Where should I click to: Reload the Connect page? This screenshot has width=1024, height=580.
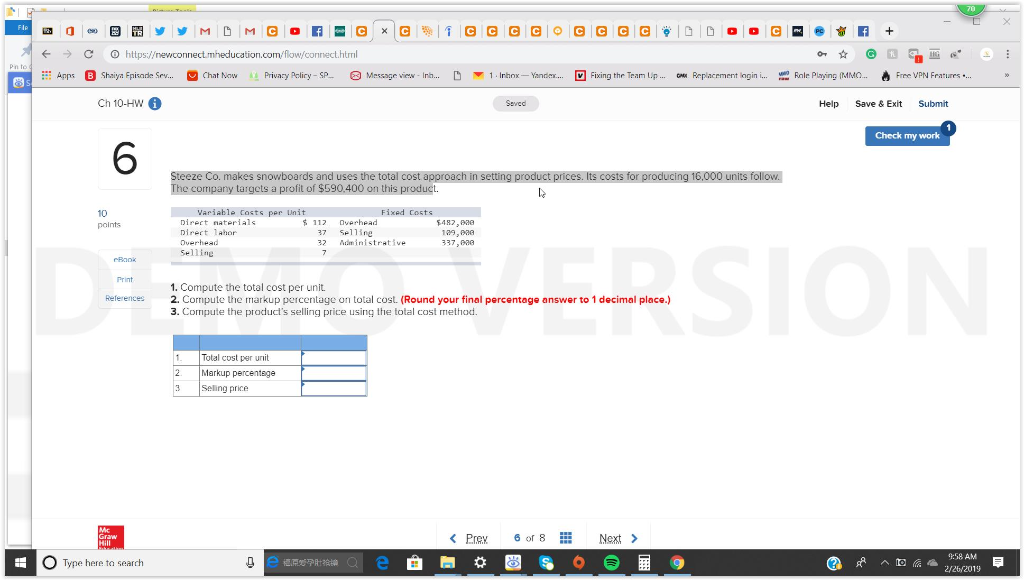[89, 55]
